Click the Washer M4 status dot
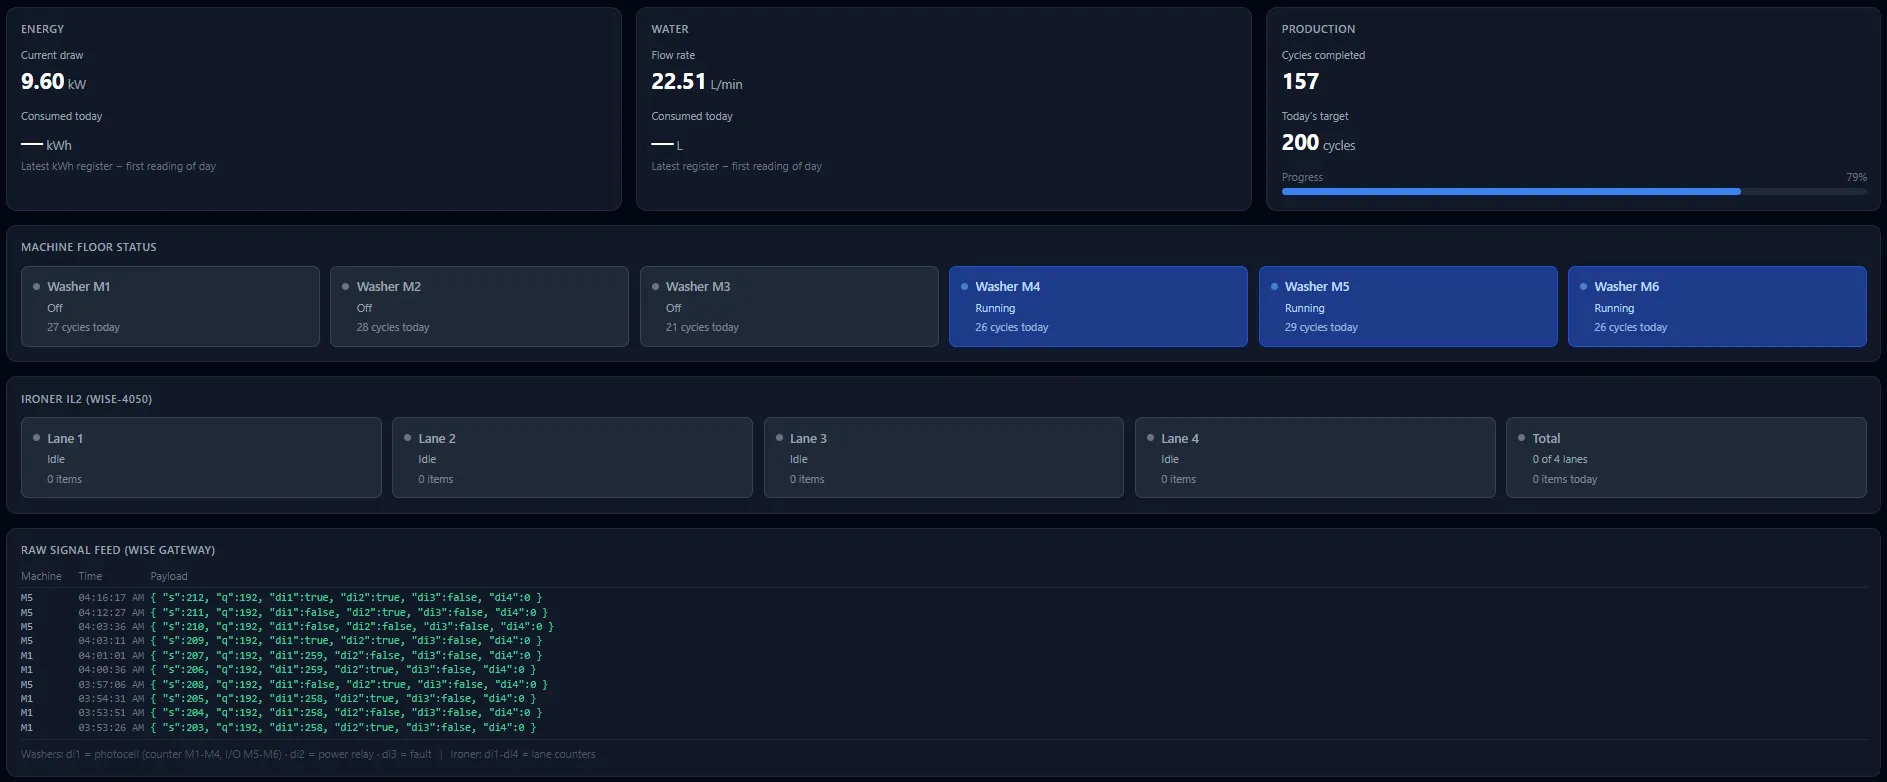1887x782 pixels. 965,287
